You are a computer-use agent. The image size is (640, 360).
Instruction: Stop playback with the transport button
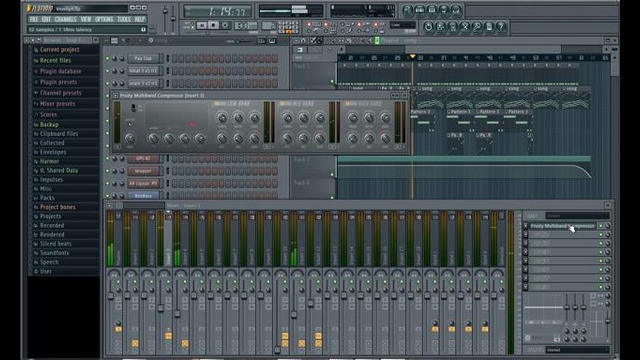click(x=213, y=25)
